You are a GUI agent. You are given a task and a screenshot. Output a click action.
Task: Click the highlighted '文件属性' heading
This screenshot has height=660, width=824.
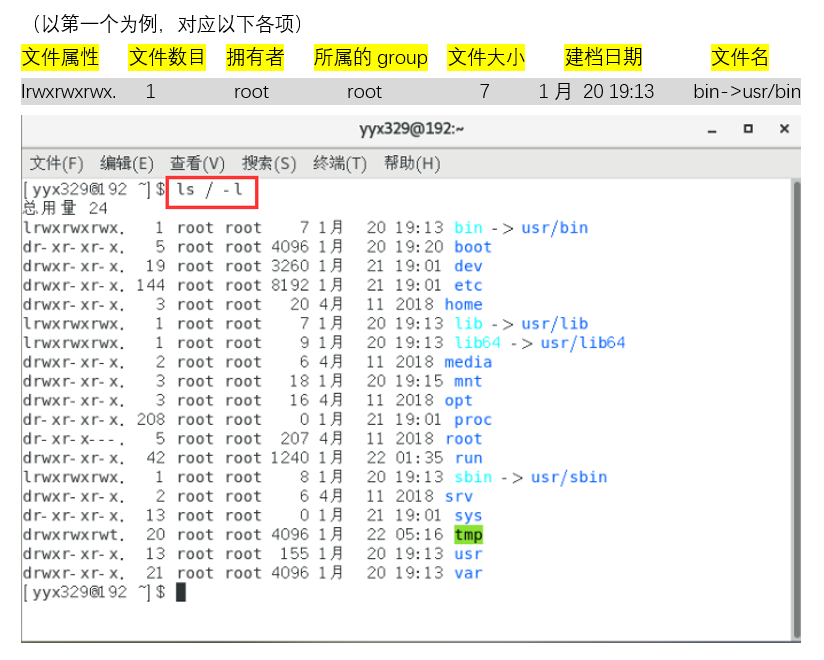pos(60,57)
